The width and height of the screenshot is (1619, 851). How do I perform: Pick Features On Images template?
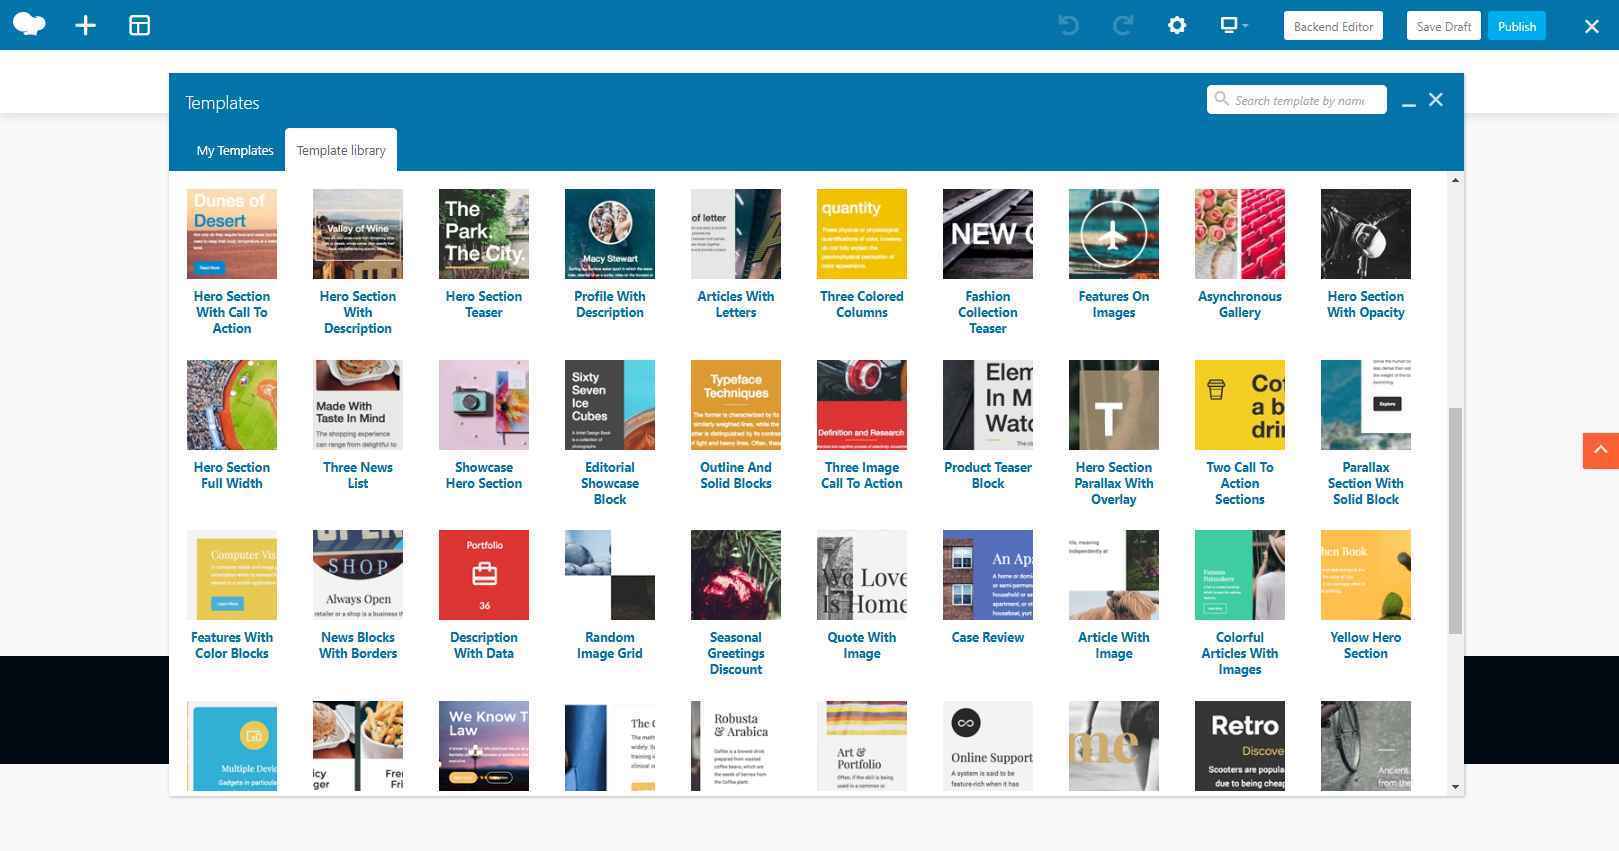(1114, 234)
